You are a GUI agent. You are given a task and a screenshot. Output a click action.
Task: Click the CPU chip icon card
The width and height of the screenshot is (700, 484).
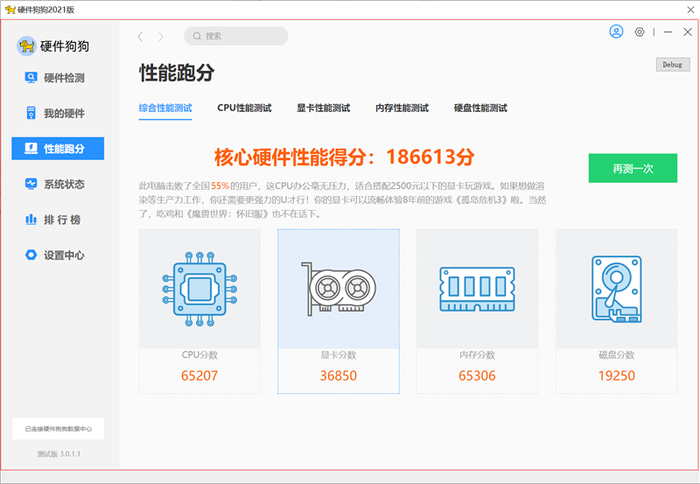pos(200,289)
